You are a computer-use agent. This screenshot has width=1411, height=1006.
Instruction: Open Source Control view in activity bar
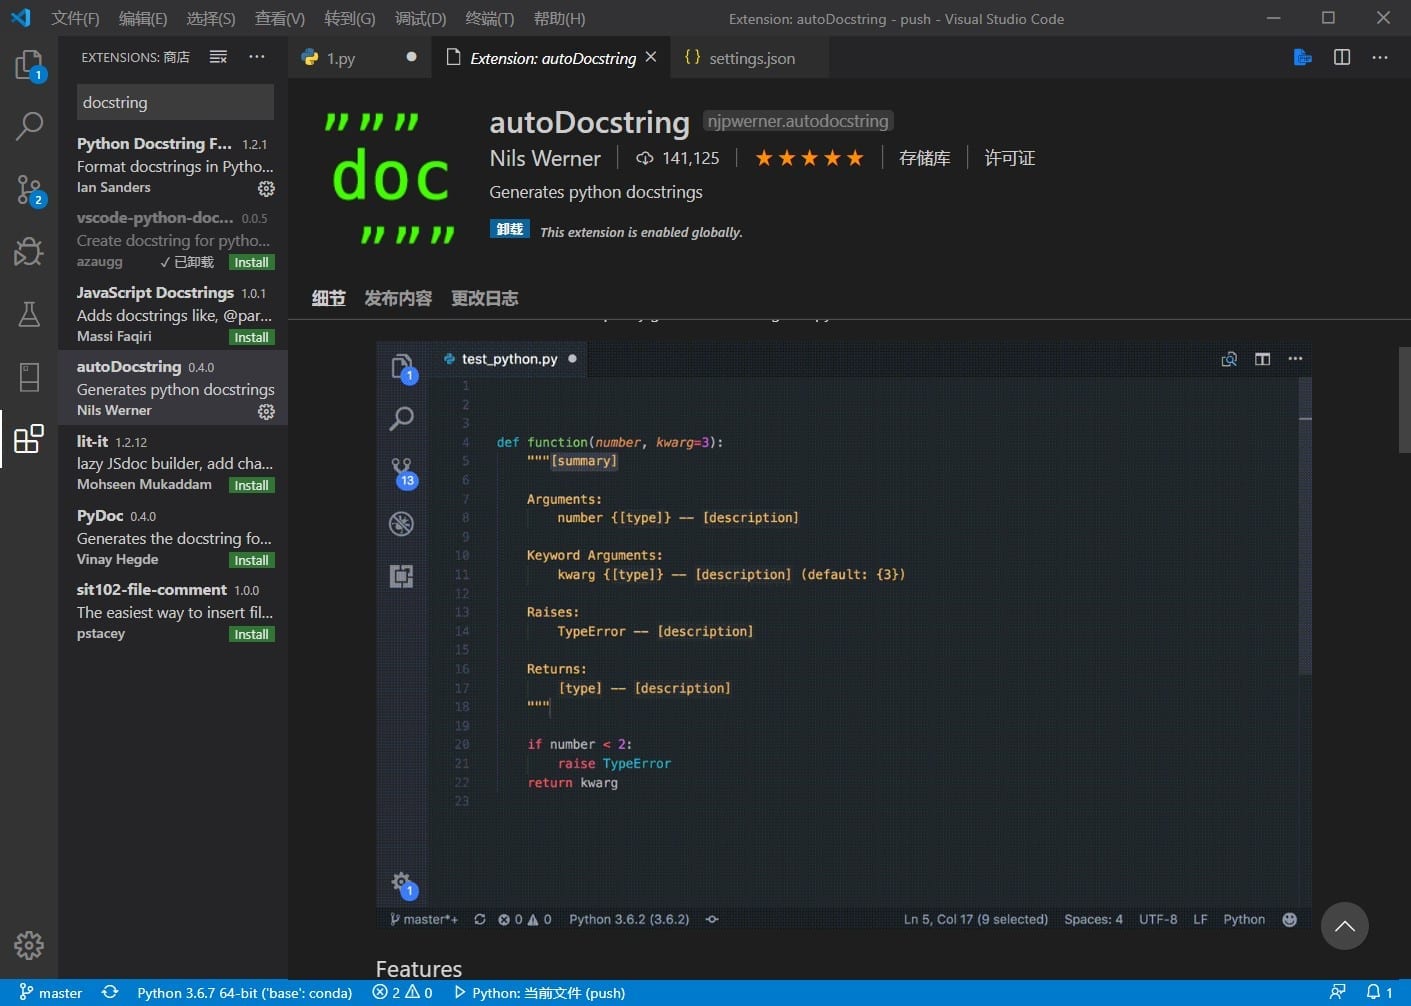(29, 189)
